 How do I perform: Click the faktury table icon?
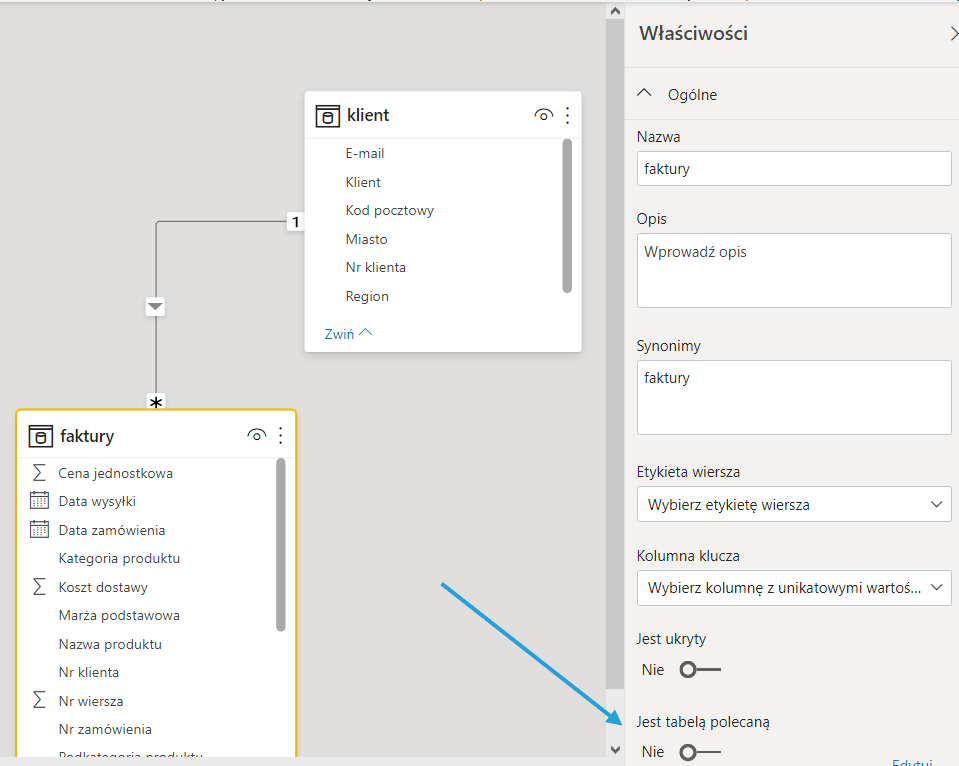point(41,436)
